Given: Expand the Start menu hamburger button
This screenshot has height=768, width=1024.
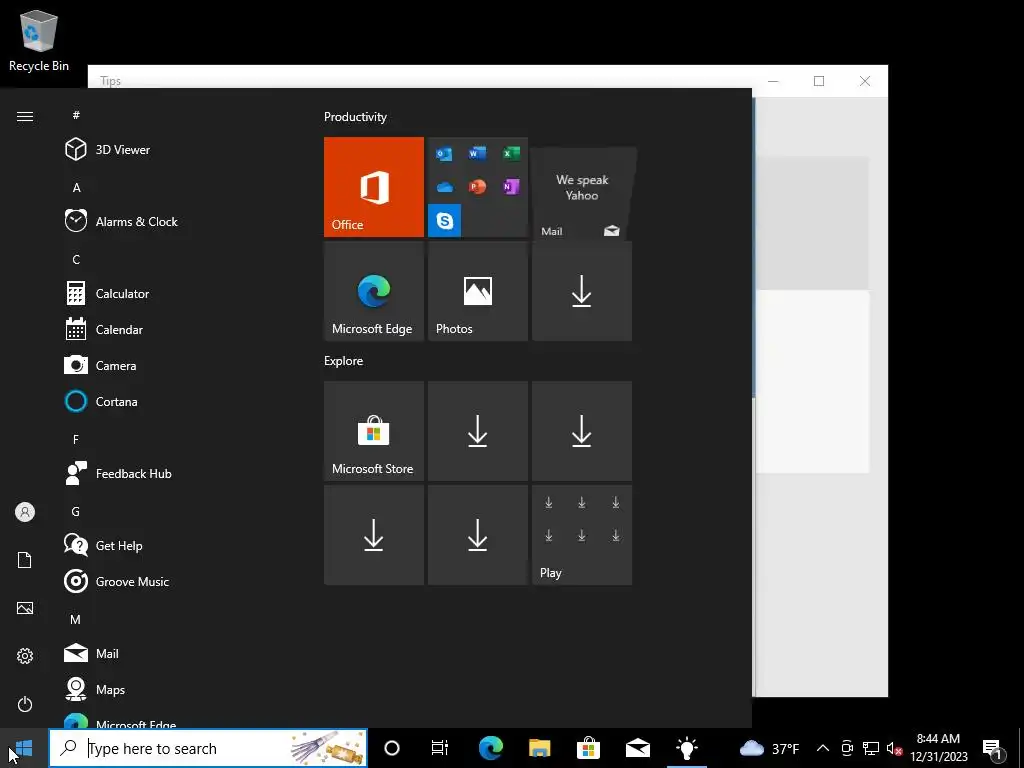Looking at the screenshot, I should coord(25,116).
